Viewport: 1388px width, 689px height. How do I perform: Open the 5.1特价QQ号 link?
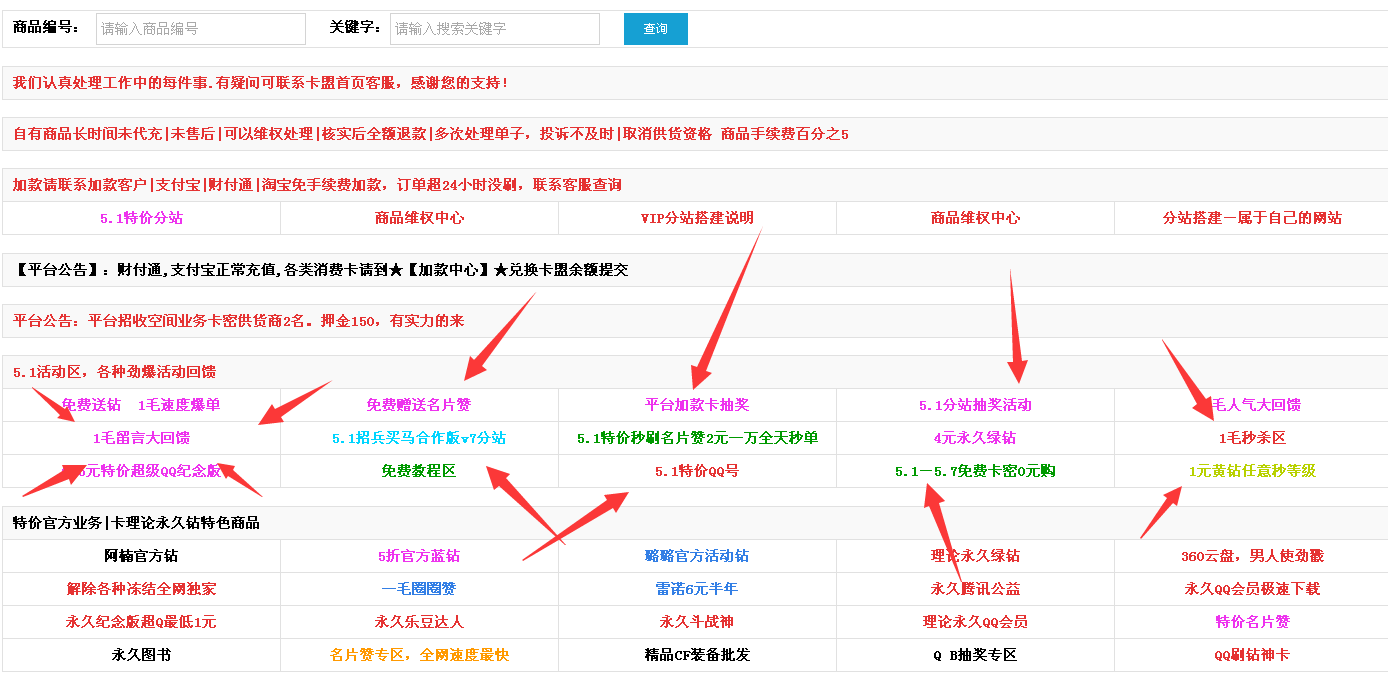pos(696,470)
